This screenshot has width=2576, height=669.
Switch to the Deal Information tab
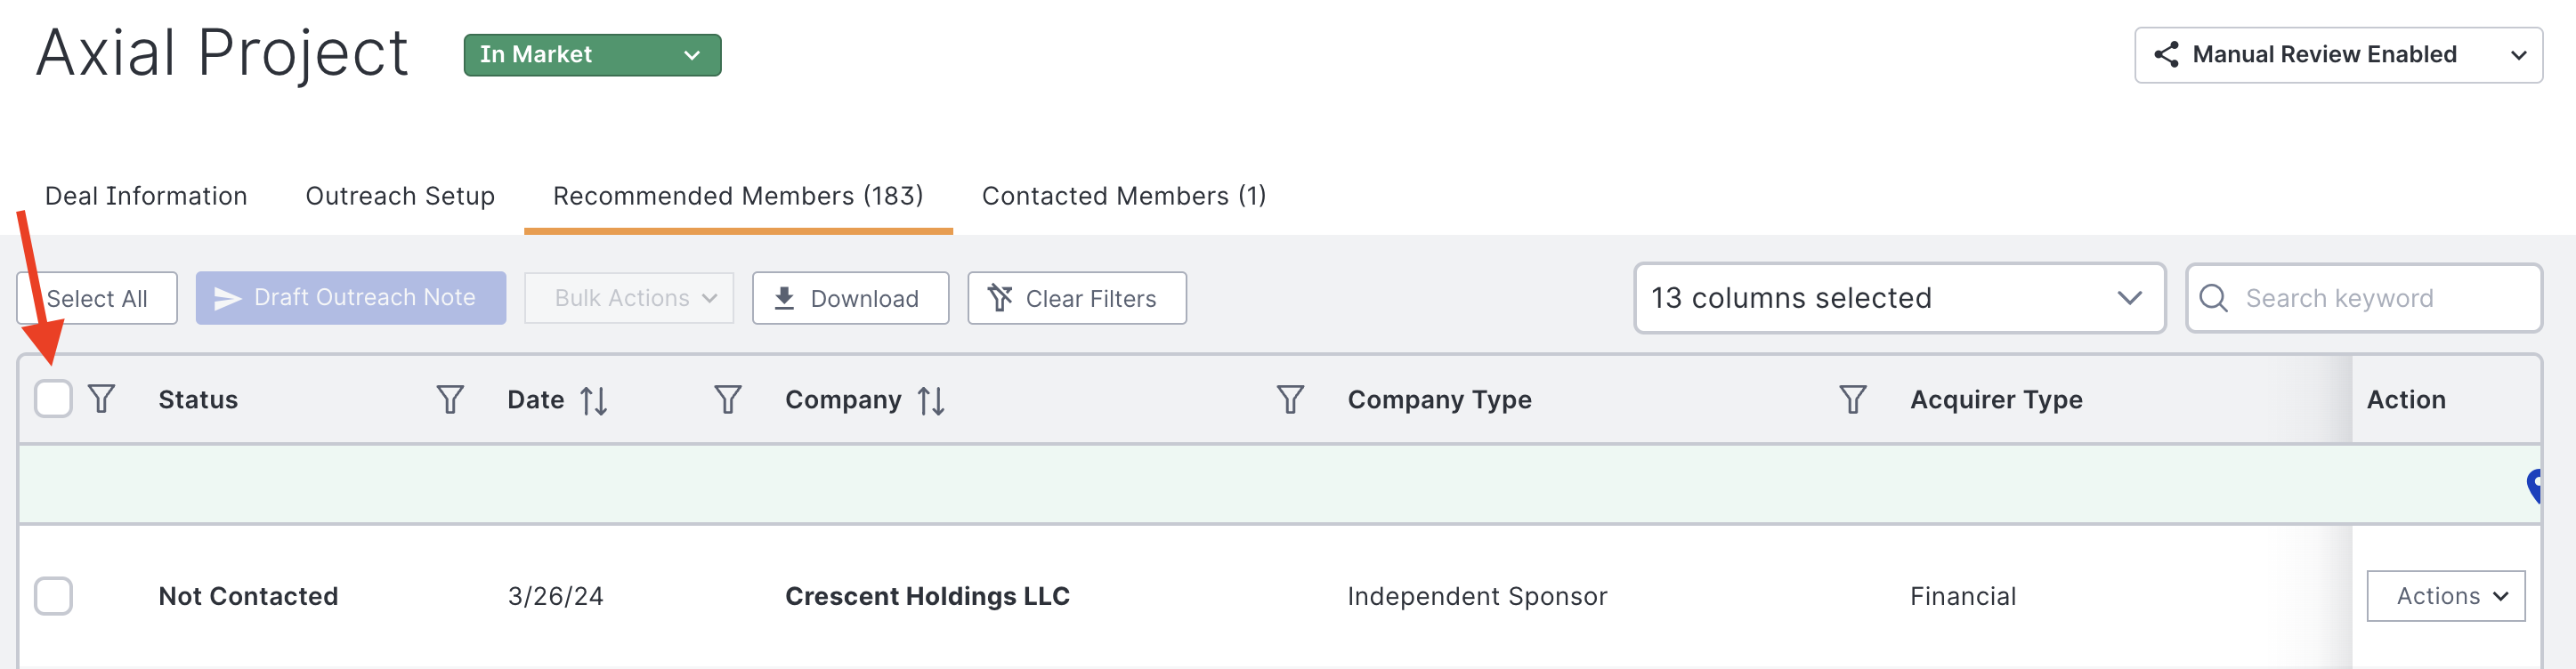click(146, 196)
